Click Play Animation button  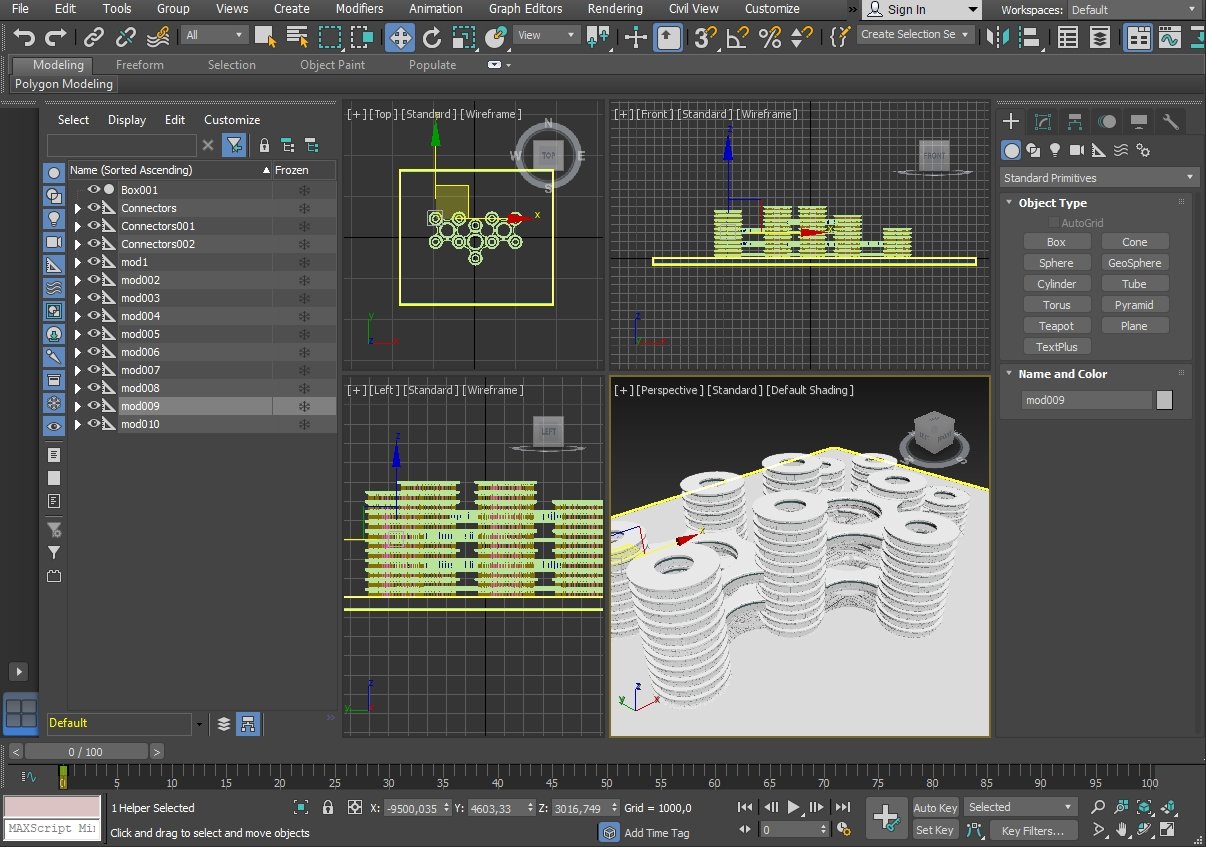pyautogui.click(x=793, y=807)
